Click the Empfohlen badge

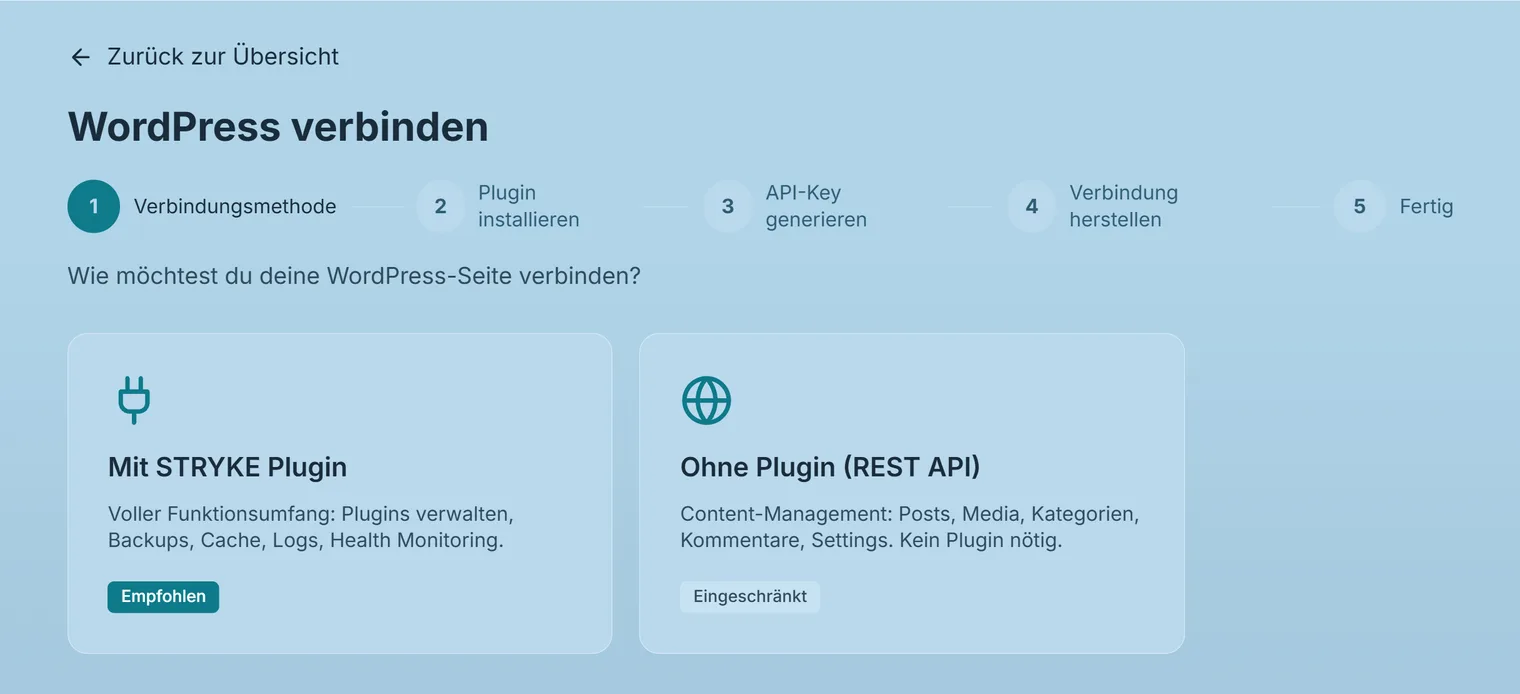(163, 597)
